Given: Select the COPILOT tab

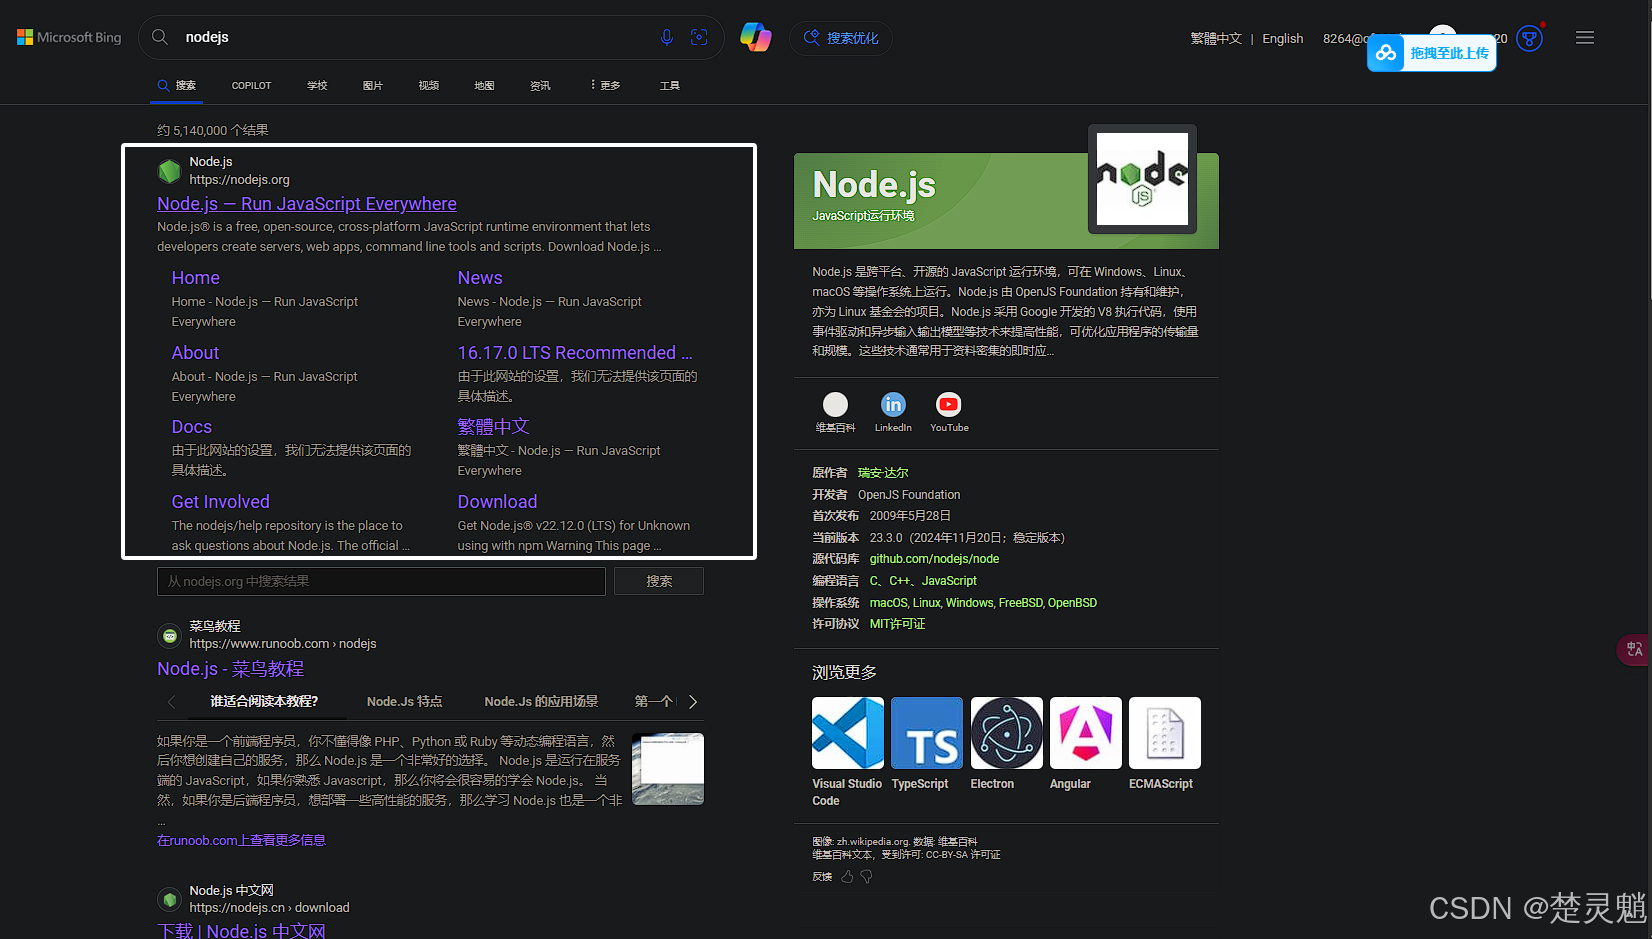Looking at the screenshot, I should (x=251, y=85).
